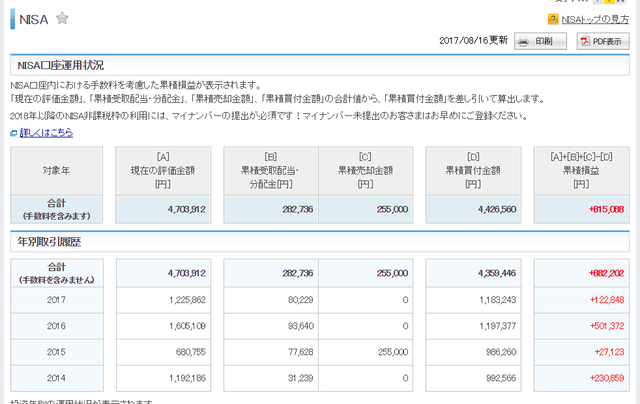Click the 4,426,560 cumulative purchase value

tap(497, 209)
